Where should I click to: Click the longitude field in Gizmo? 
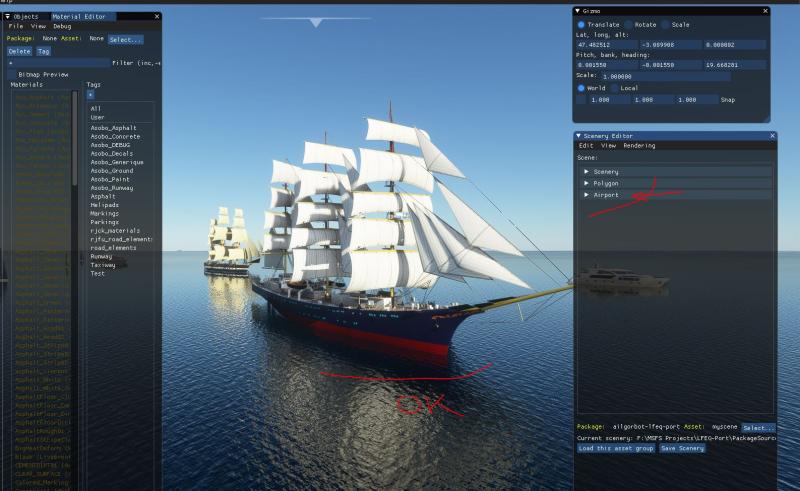tap(670, 45)
